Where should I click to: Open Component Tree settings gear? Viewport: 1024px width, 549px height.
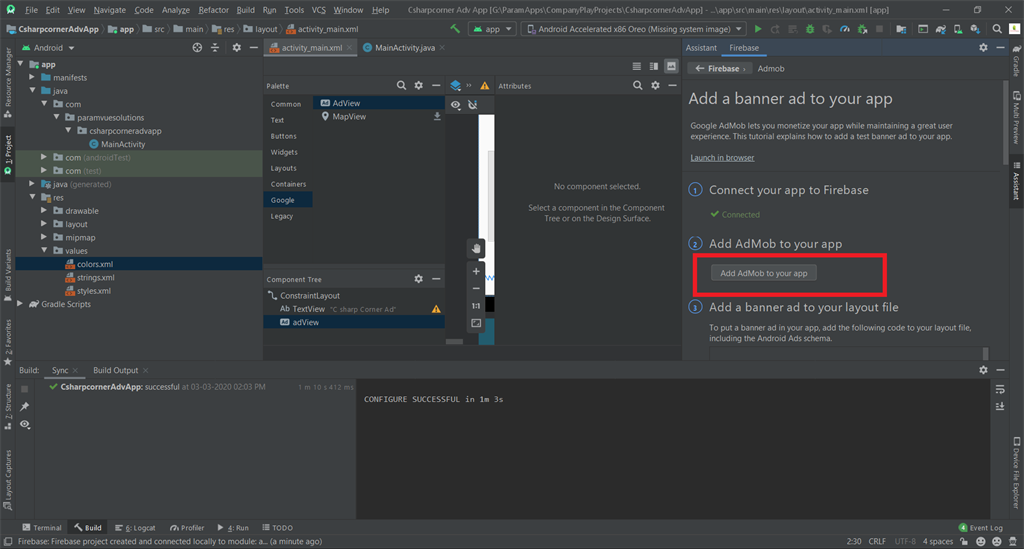point(419,279)
